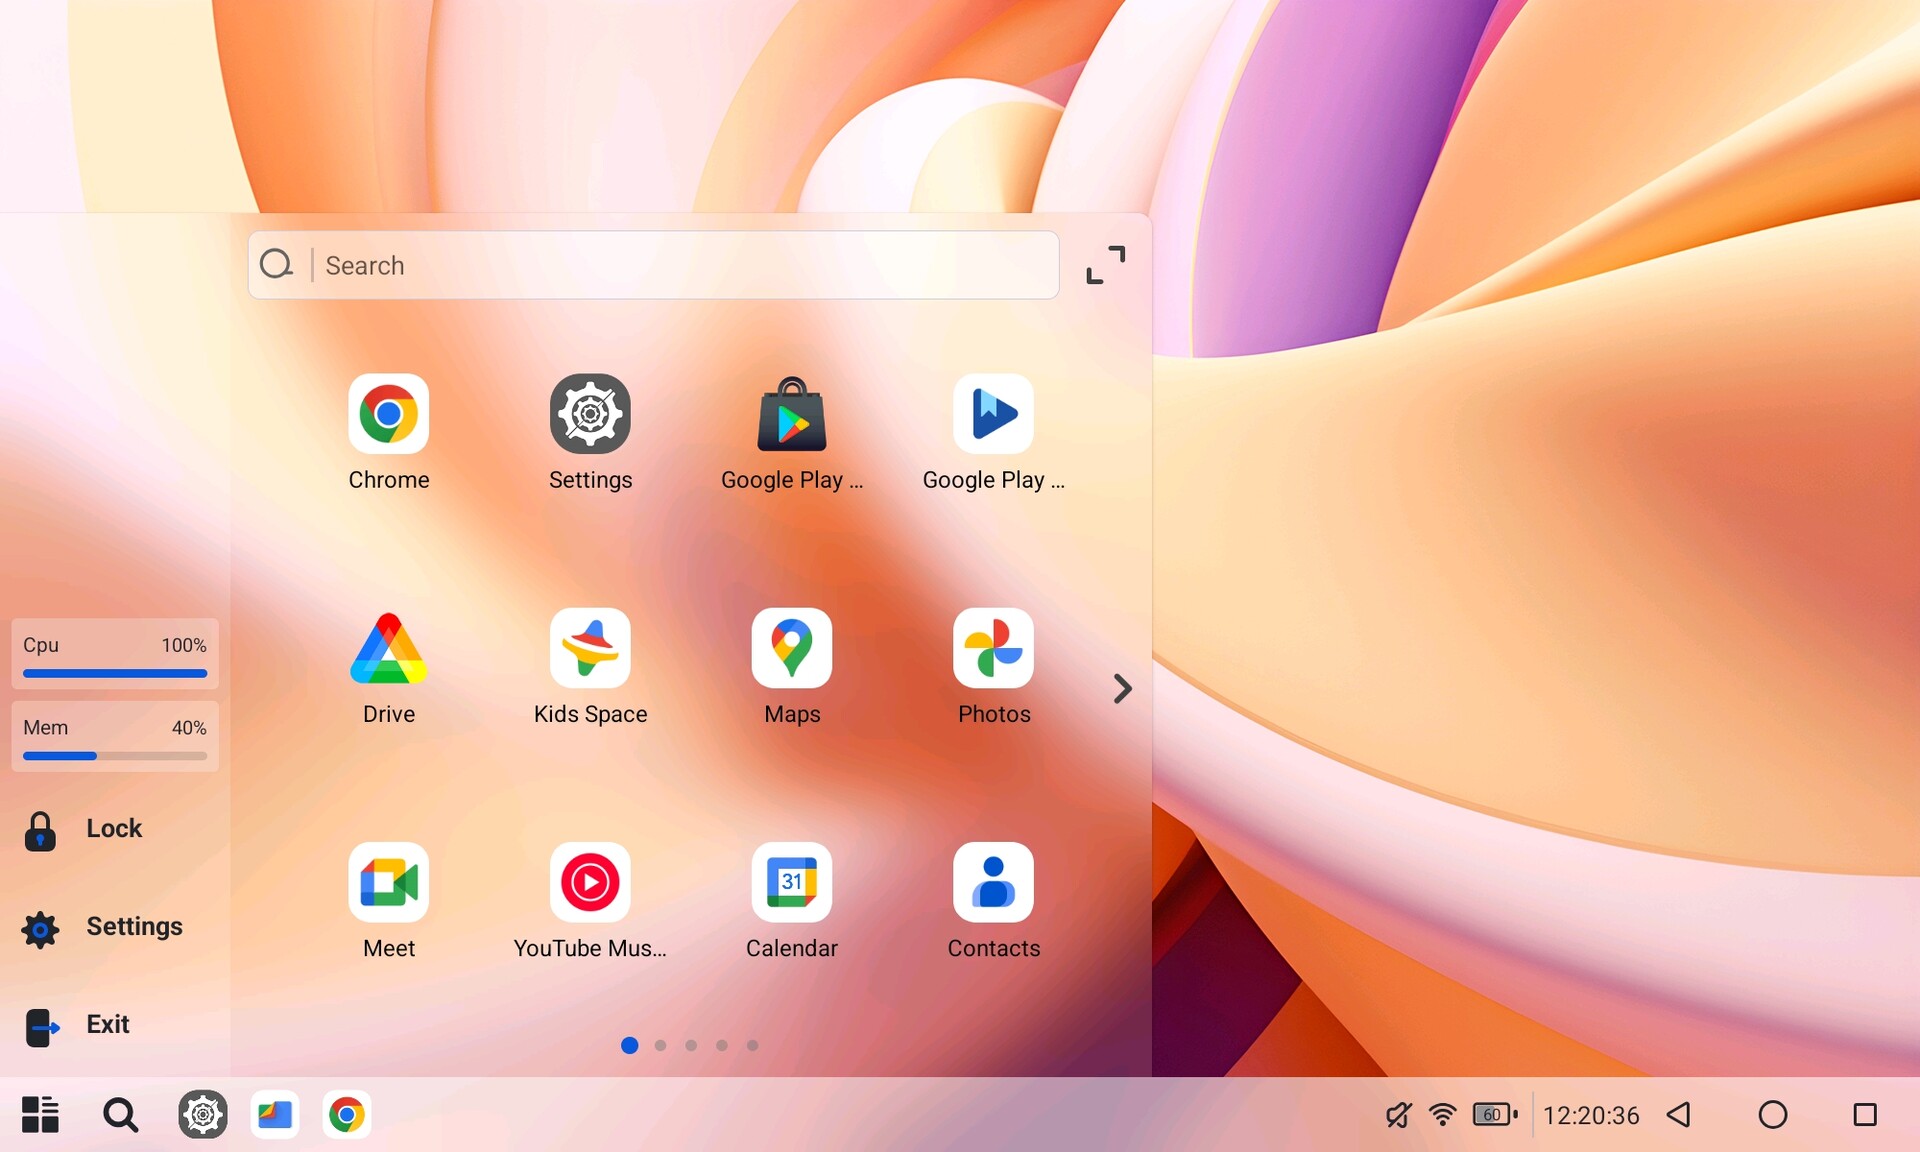The height and width of the screenshot is (1152, 1920).
Task: Open the Chrome app in launcher
Action: 388,415
